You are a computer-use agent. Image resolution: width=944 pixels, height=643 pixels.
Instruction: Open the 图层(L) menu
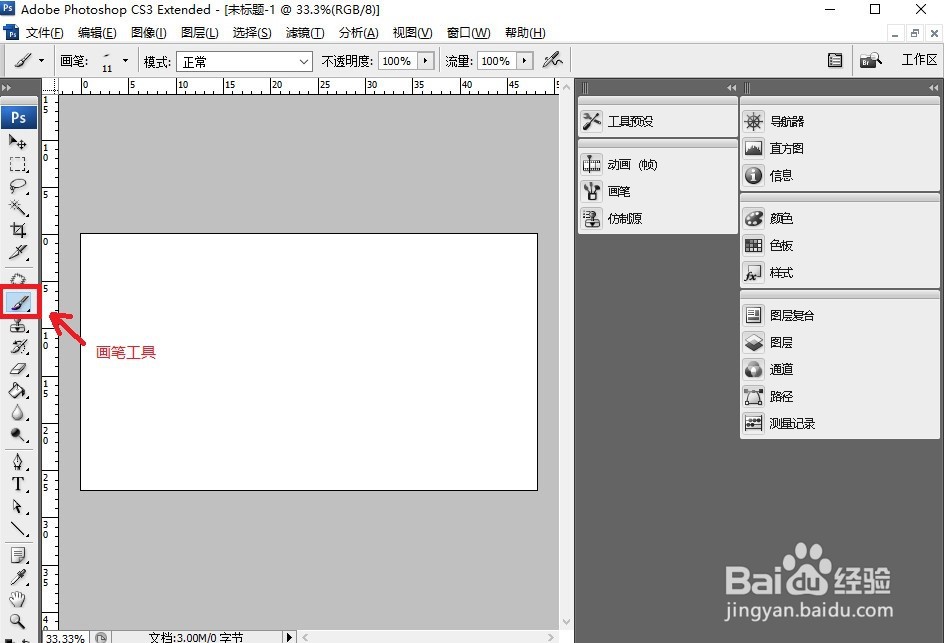(199, 33)
